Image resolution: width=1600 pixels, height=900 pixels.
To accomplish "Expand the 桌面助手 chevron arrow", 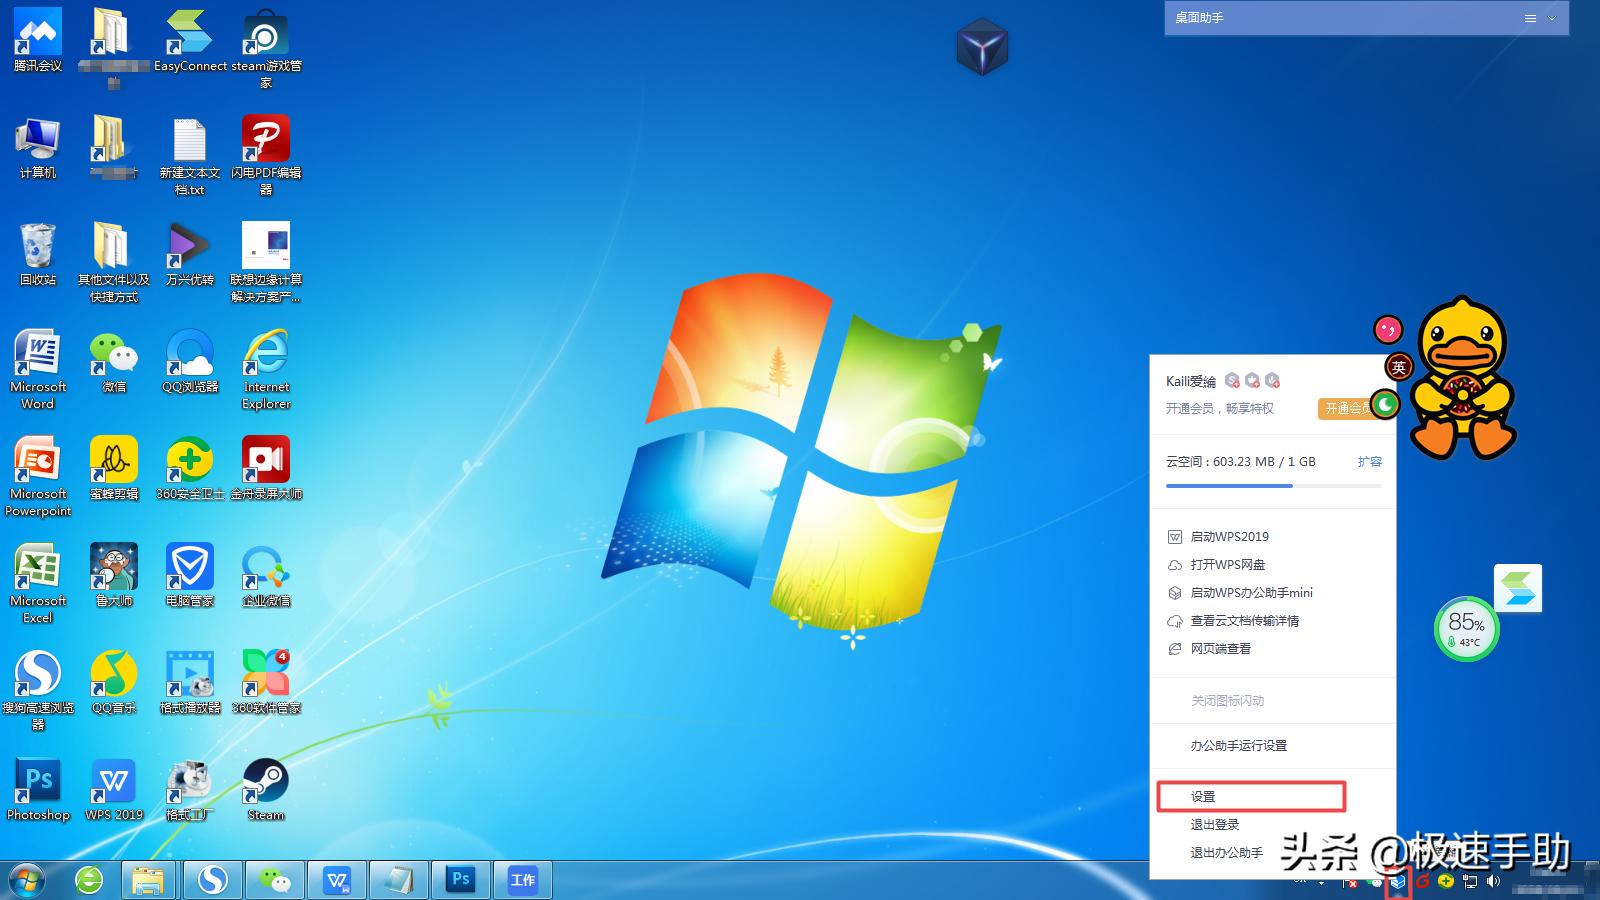I will coord(1552,18).
